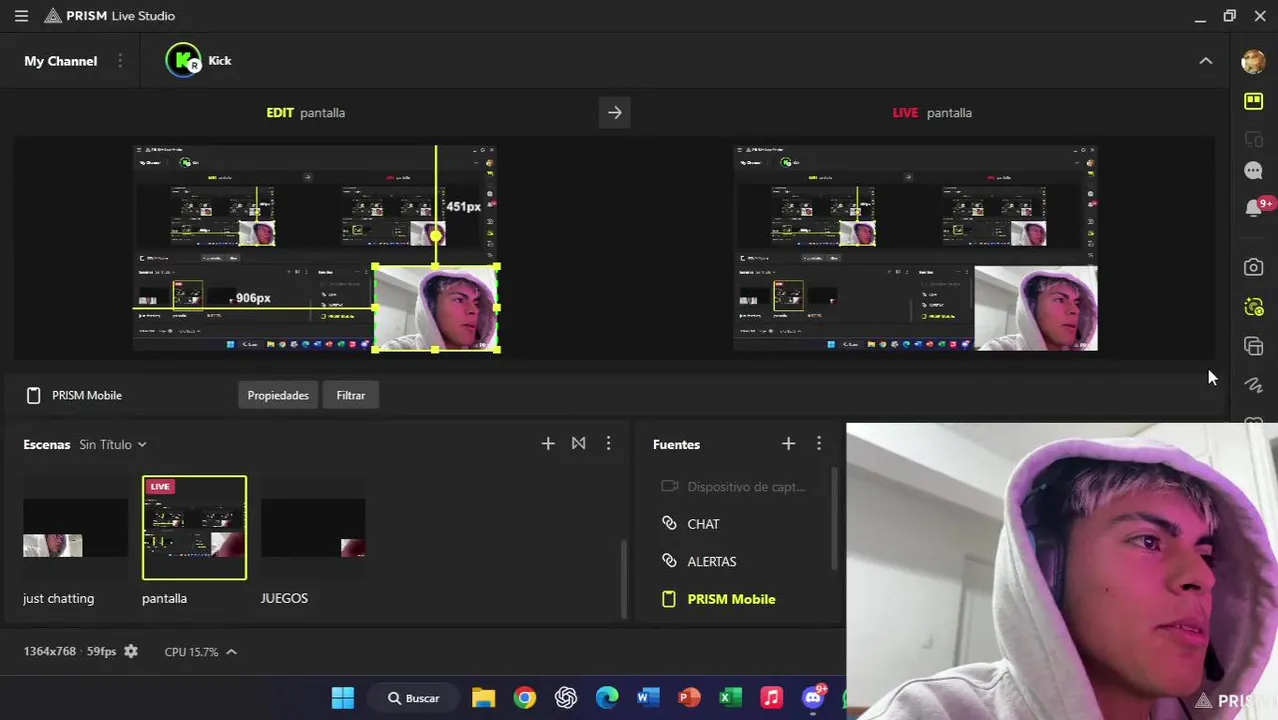Expand the Sin Título scene collection dropdown

(x=113, y=444)
